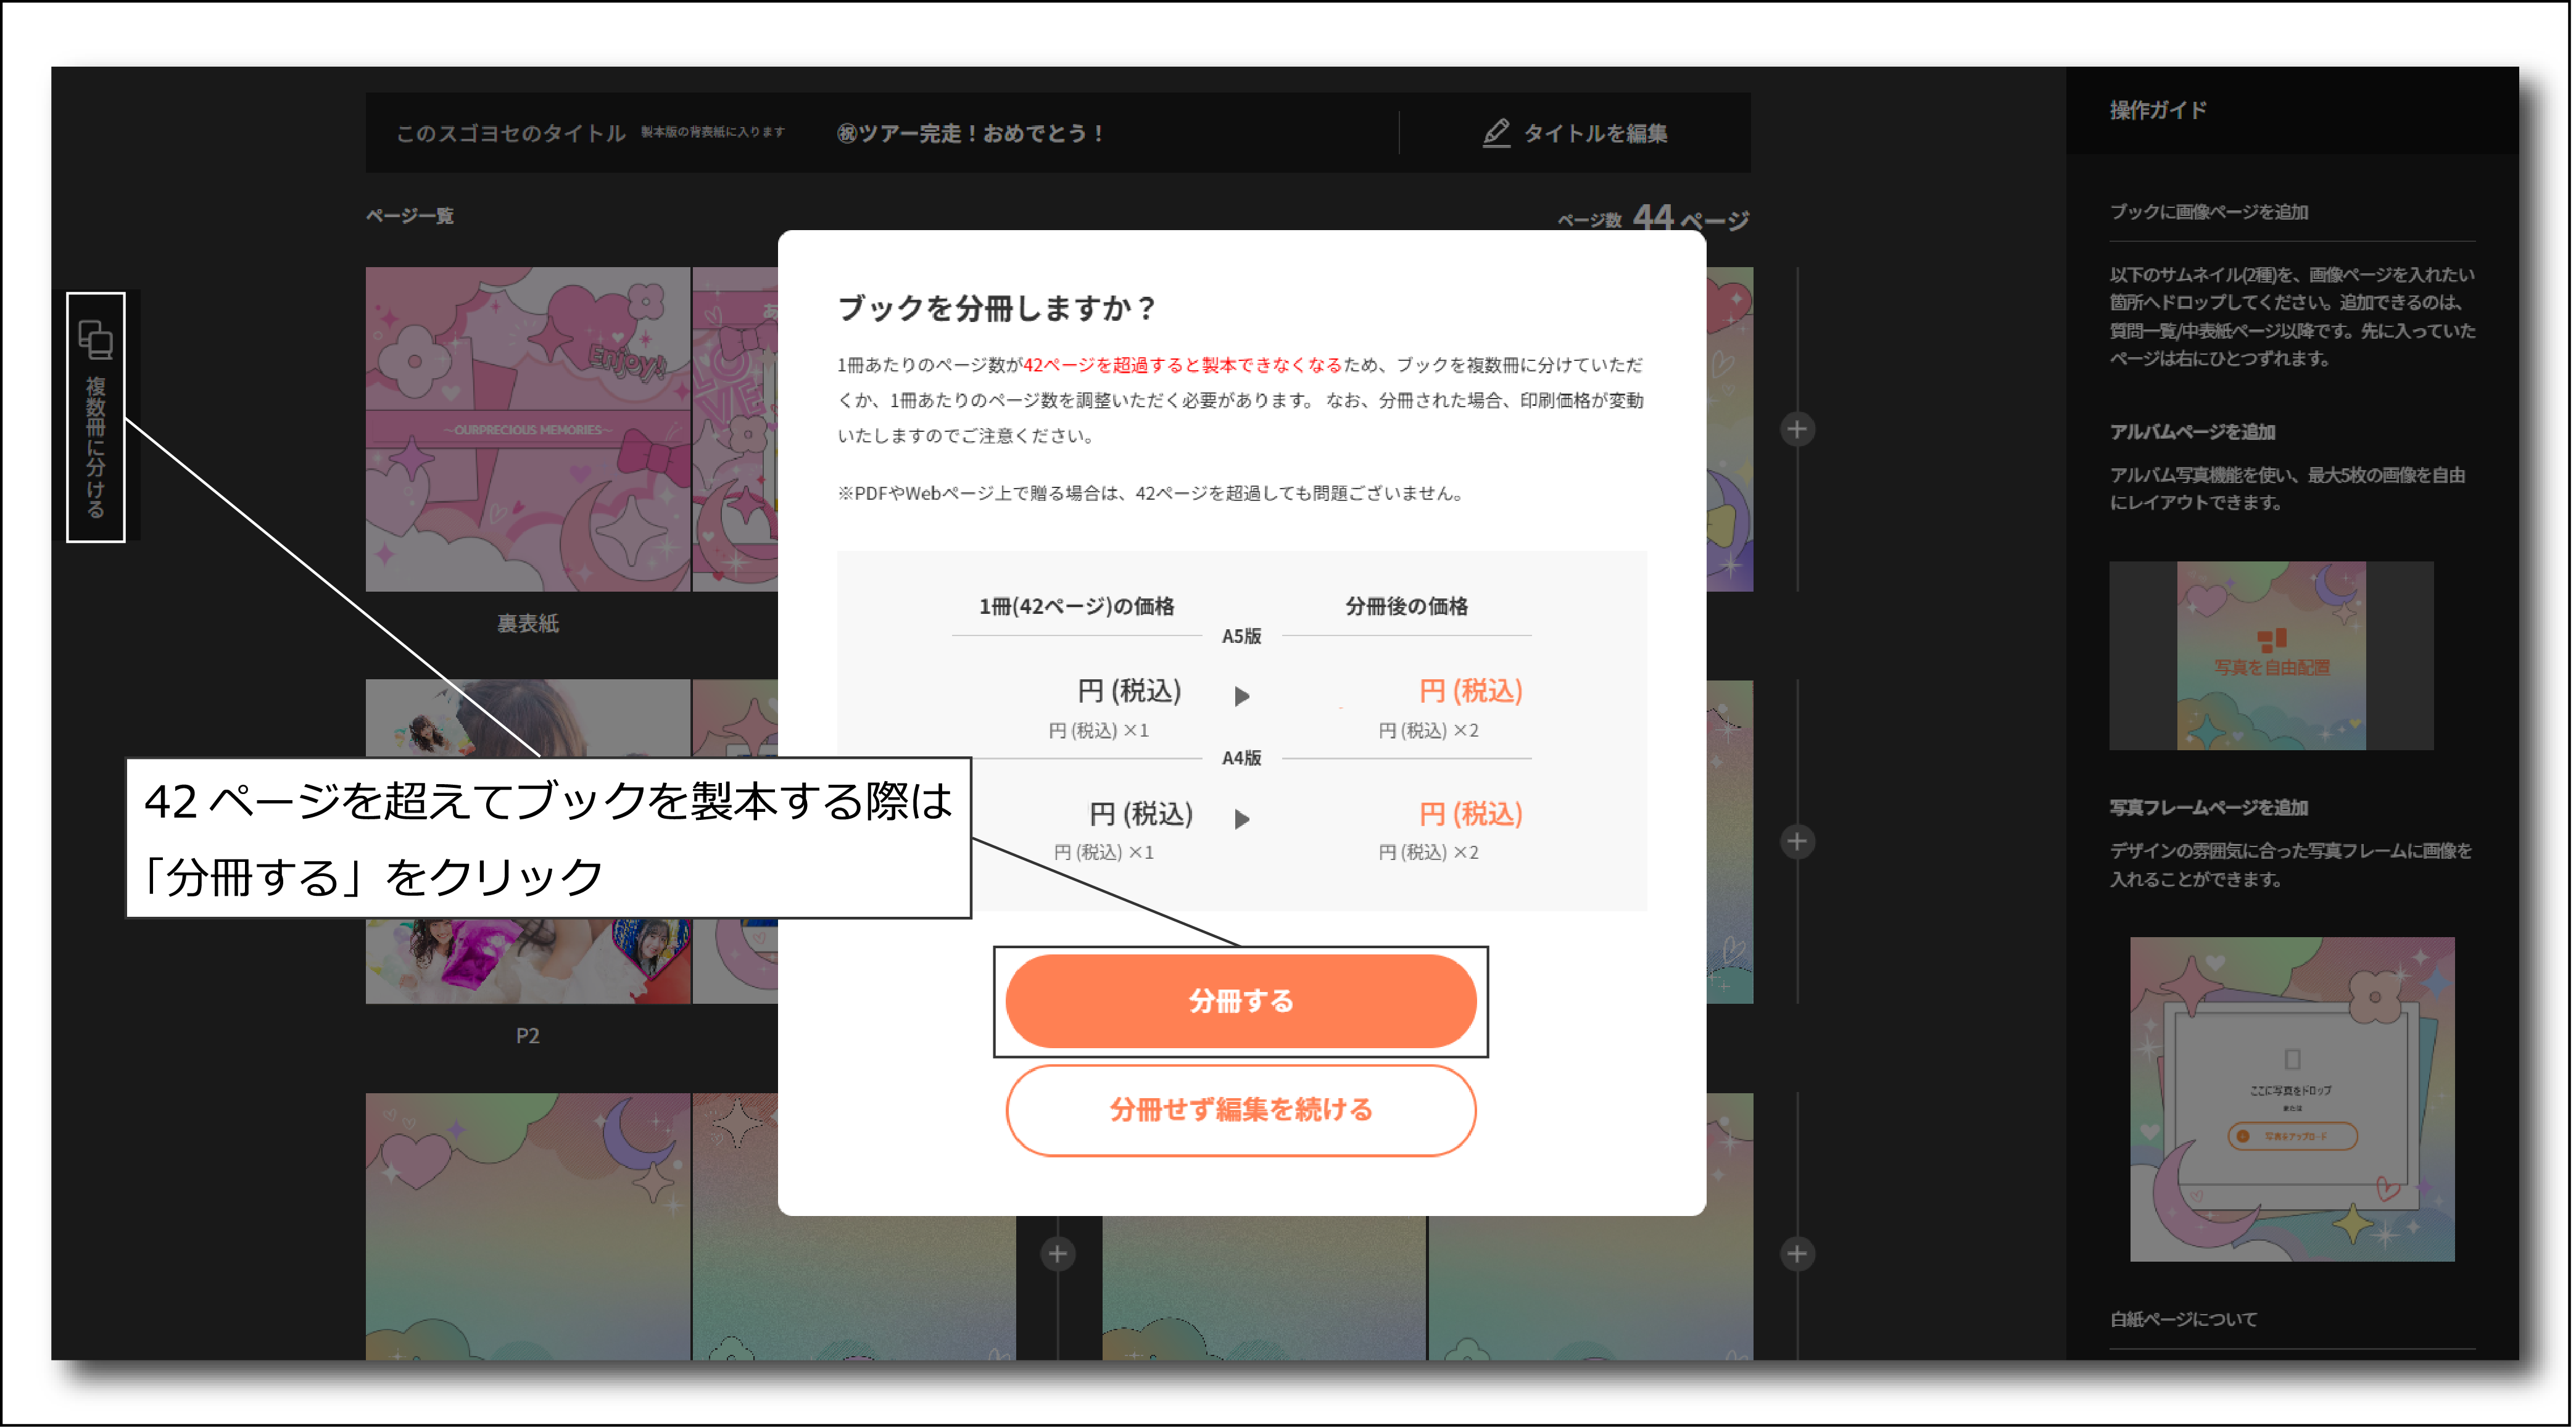Click the top-right plus add-page icon
The height and width of the screenshot is (1427, 2576).
pyautogui.click(x=1796, y=429)
